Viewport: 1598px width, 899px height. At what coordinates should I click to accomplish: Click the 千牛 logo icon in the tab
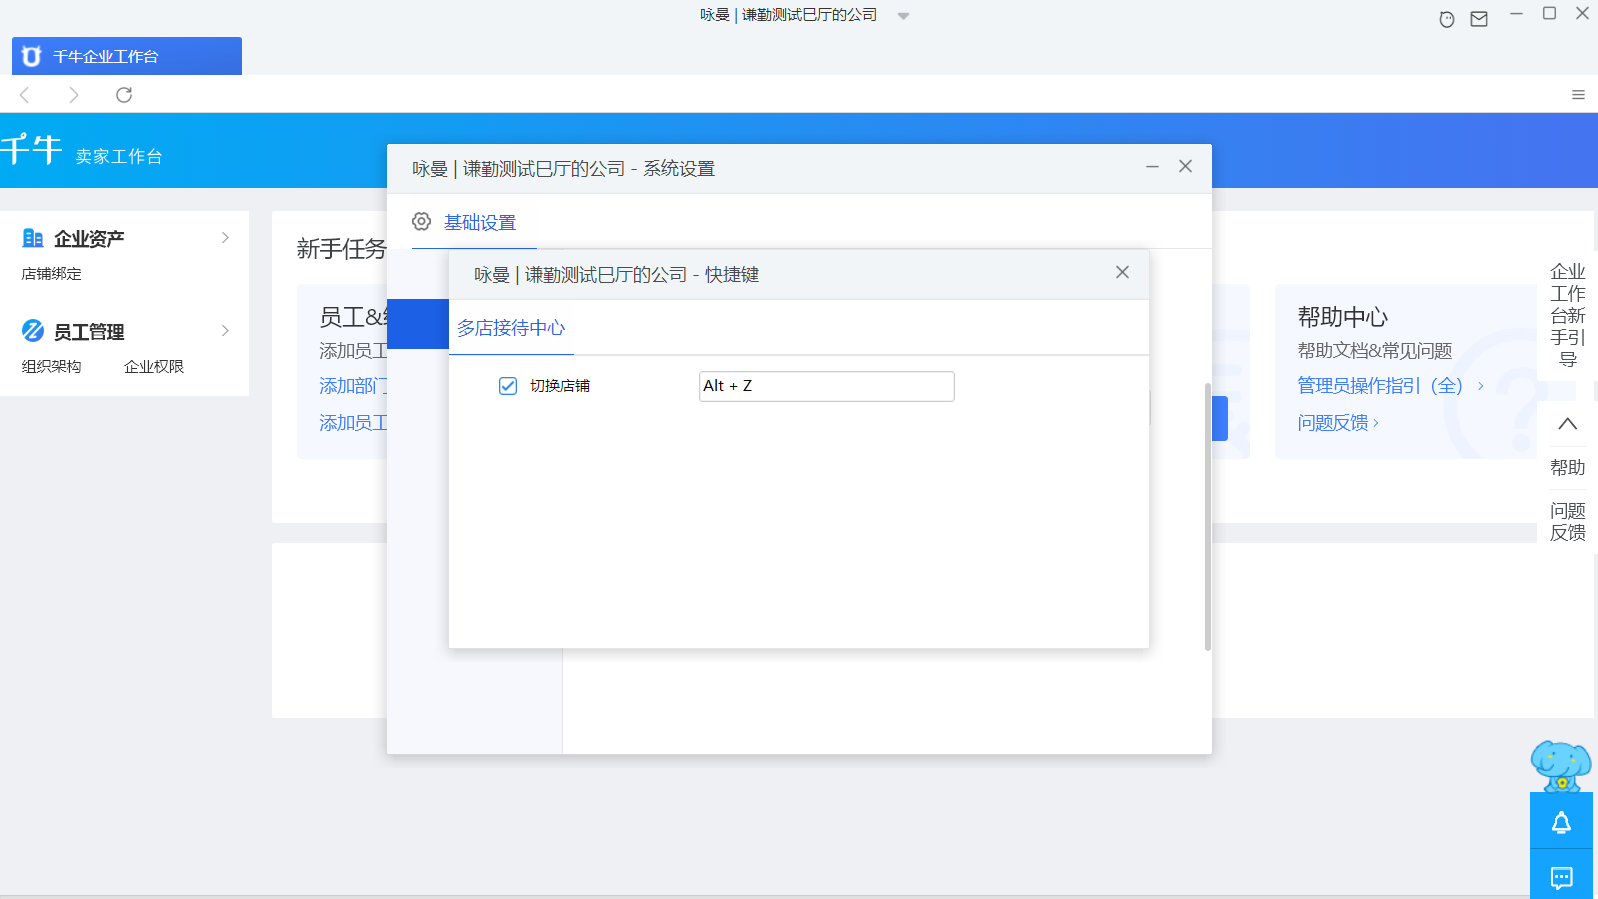click(x=31, y=56)
